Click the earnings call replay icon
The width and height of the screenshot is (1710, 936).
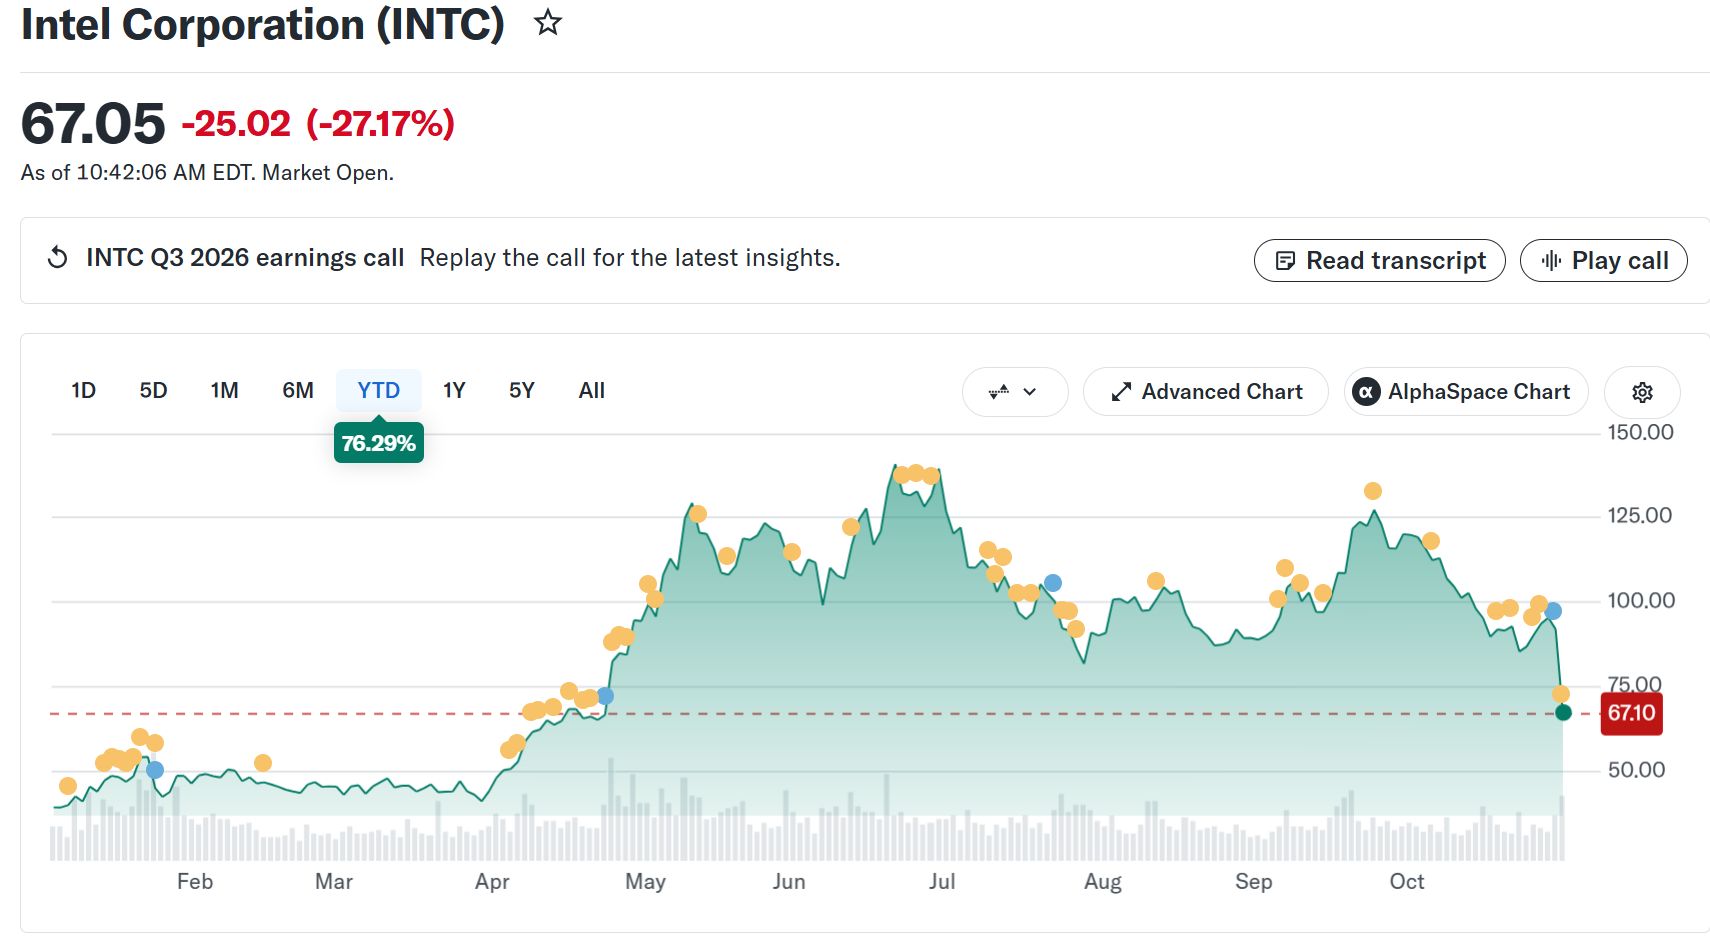coord(58,258)
